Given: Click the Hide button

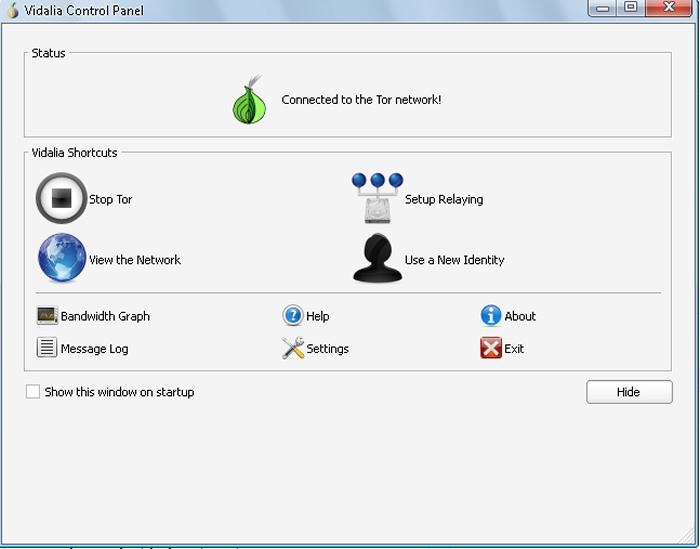Looking at the screenshot, I should coord(629,392).
